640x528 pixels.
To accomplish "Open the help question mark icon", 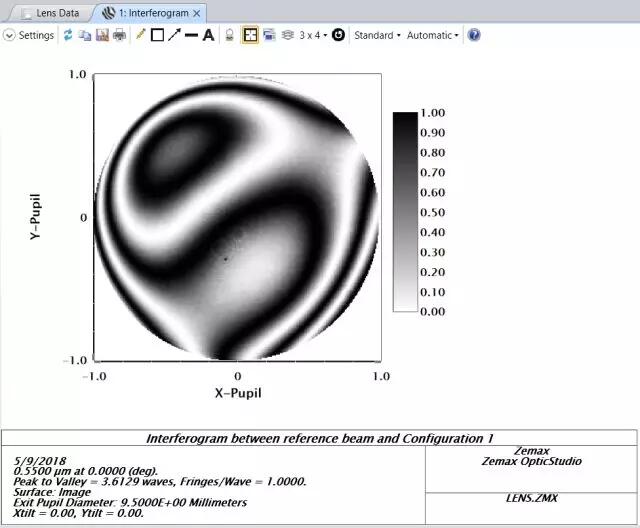I will click(474, 35).
